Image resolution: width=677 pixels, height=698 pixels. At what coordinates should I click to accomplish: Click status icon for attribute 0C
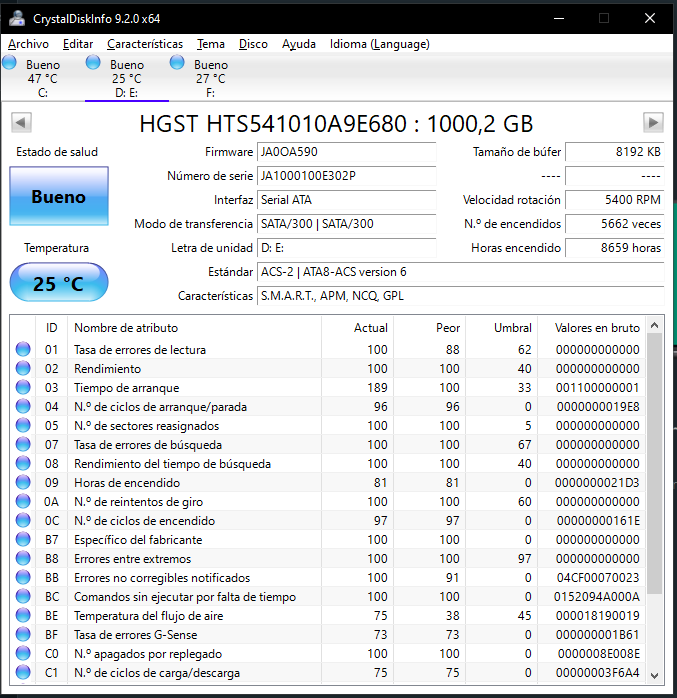click(x=23, y=520)
